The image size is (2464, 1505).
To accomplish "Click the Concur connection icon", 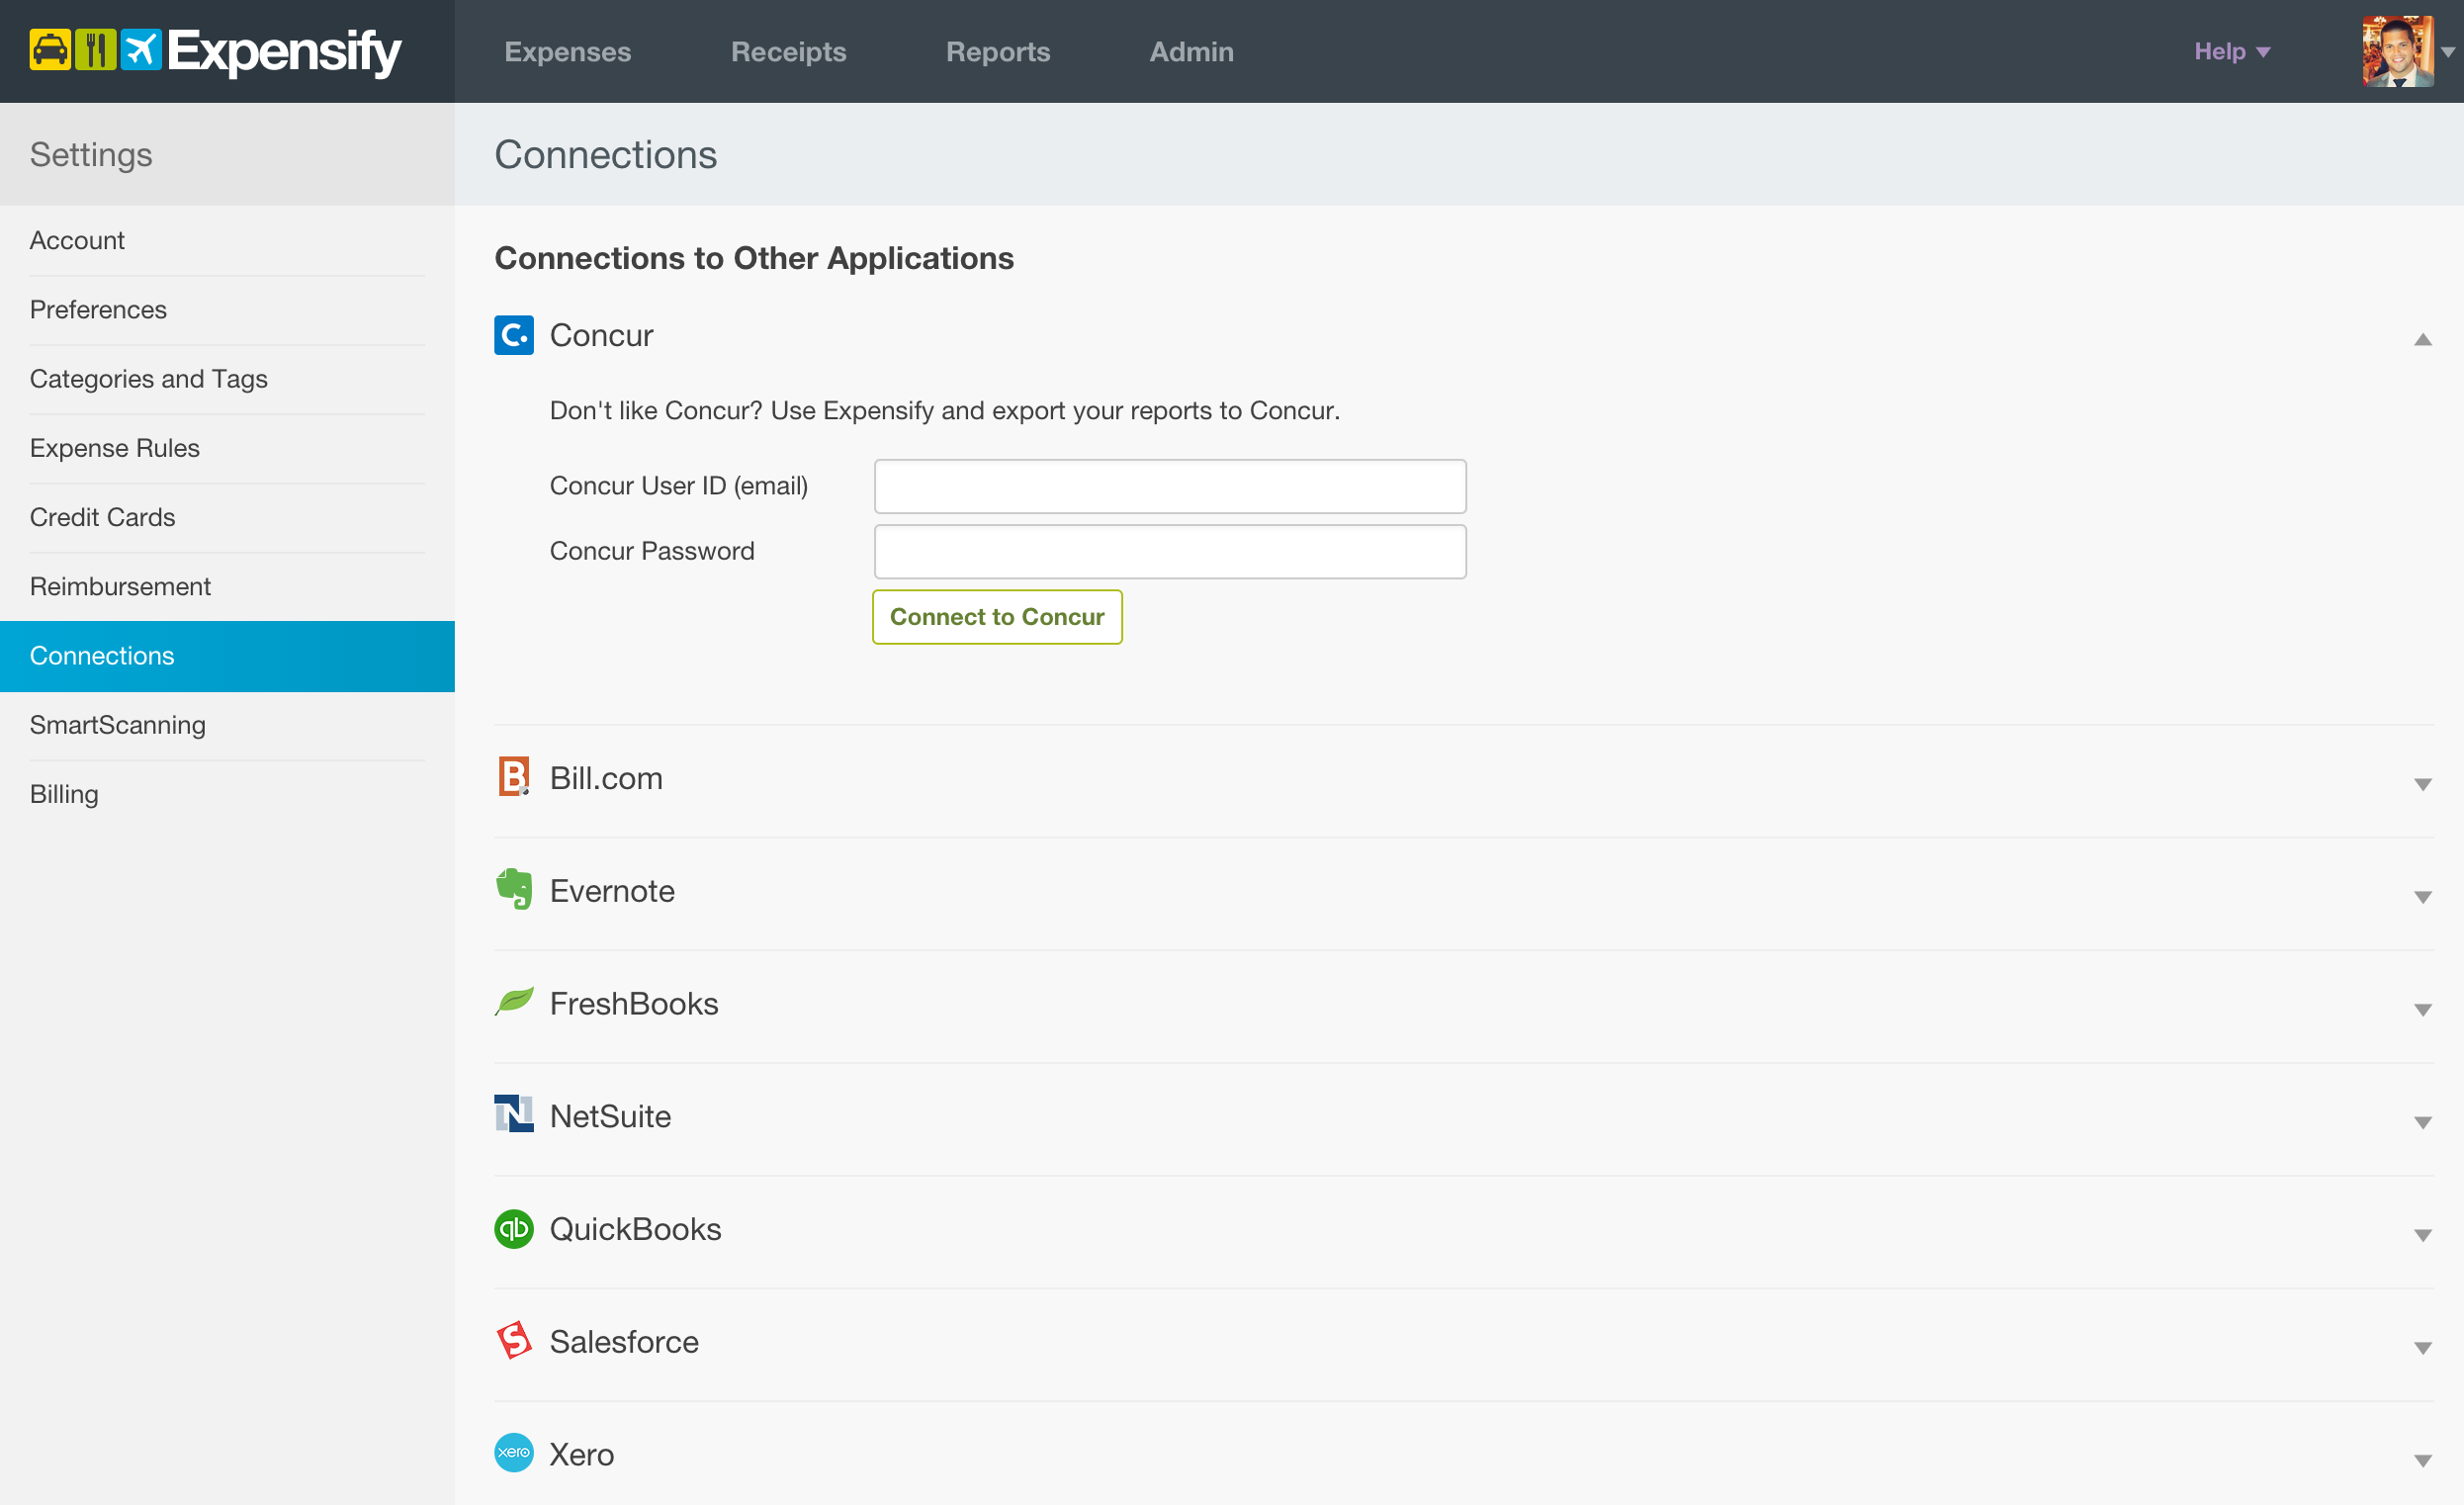I will click(513, 335).
